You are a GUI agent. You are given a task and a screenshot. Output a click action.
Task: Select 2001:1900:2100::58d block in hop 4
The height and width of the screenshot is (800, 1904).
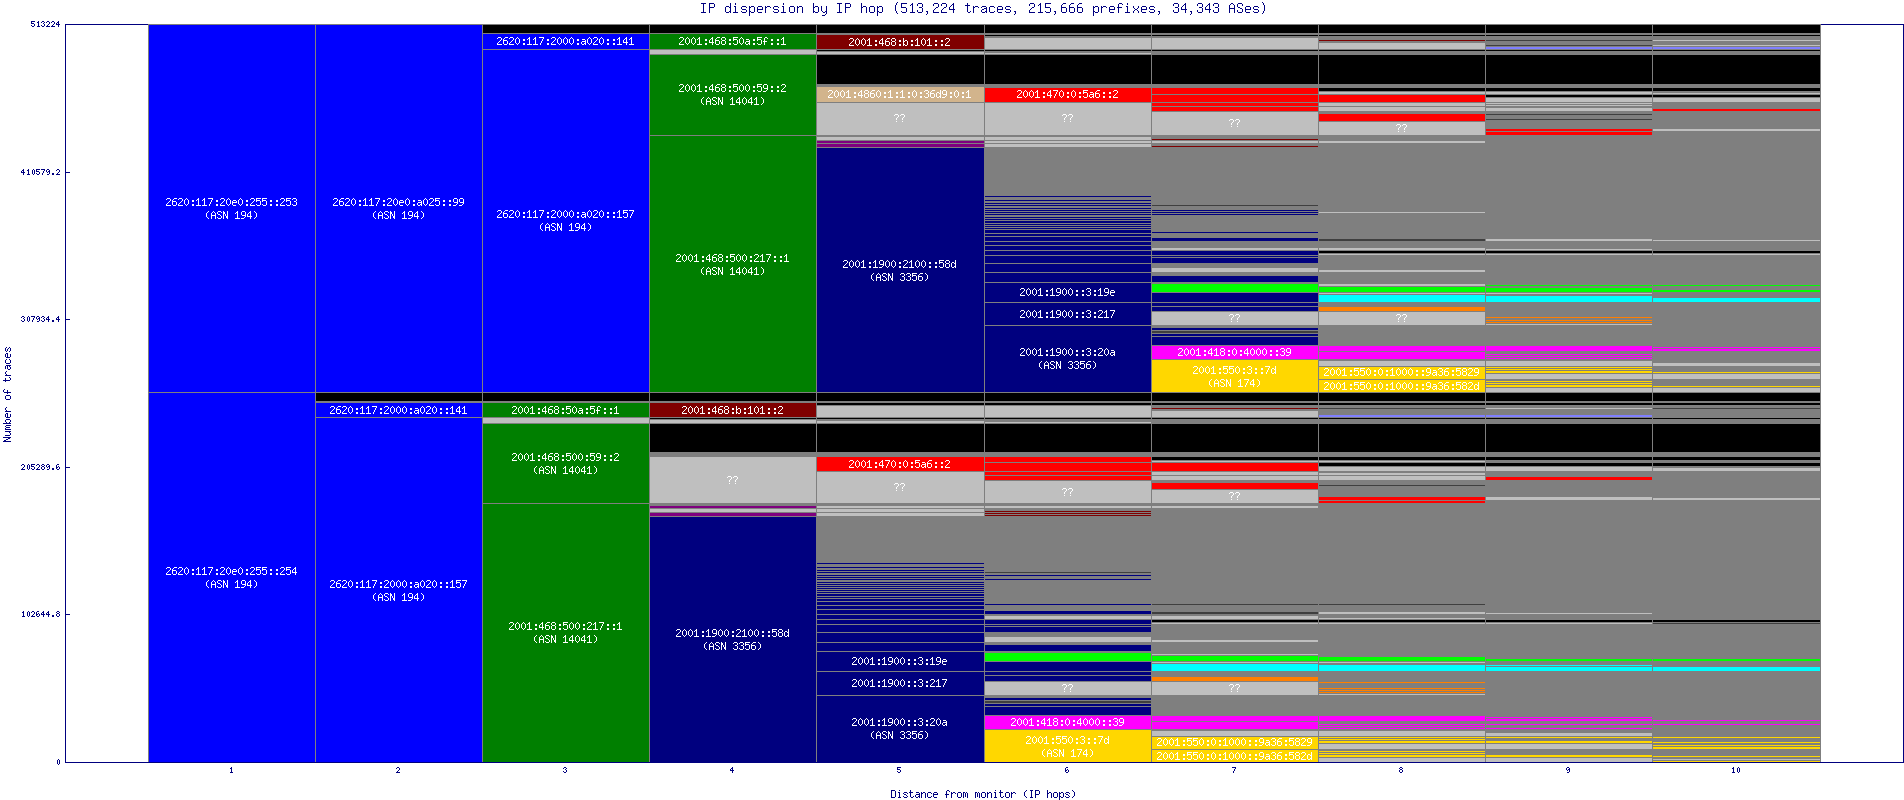tap(733, 640)
